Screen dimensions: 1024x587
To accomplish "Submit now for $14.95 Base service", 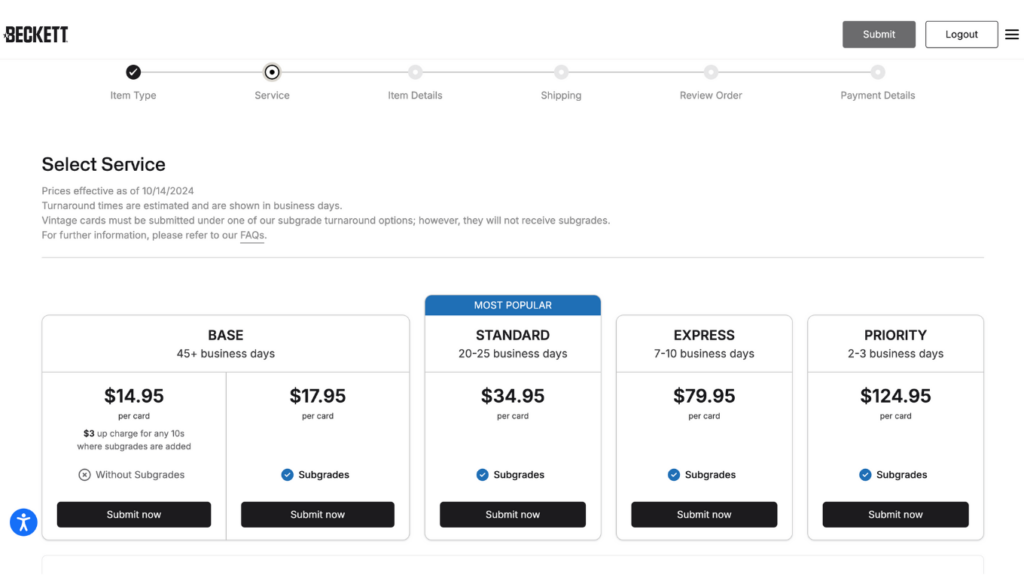I will [x=134, y=515].
